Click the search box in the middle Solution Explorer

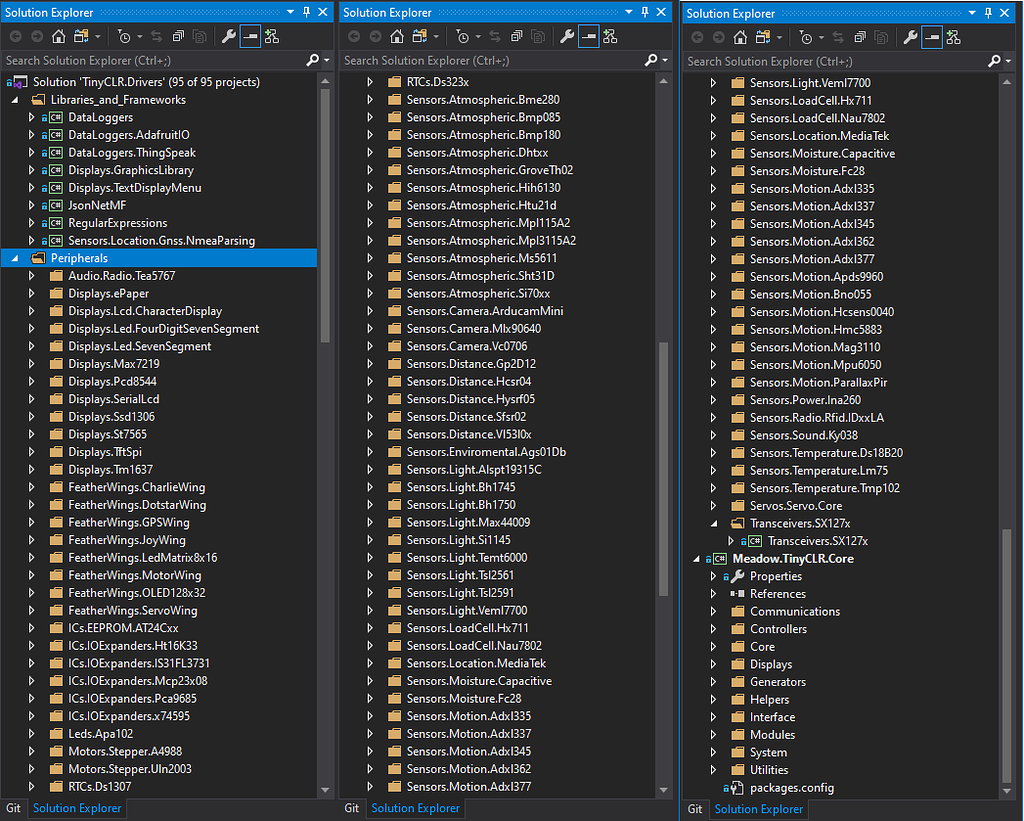[490, 61]
